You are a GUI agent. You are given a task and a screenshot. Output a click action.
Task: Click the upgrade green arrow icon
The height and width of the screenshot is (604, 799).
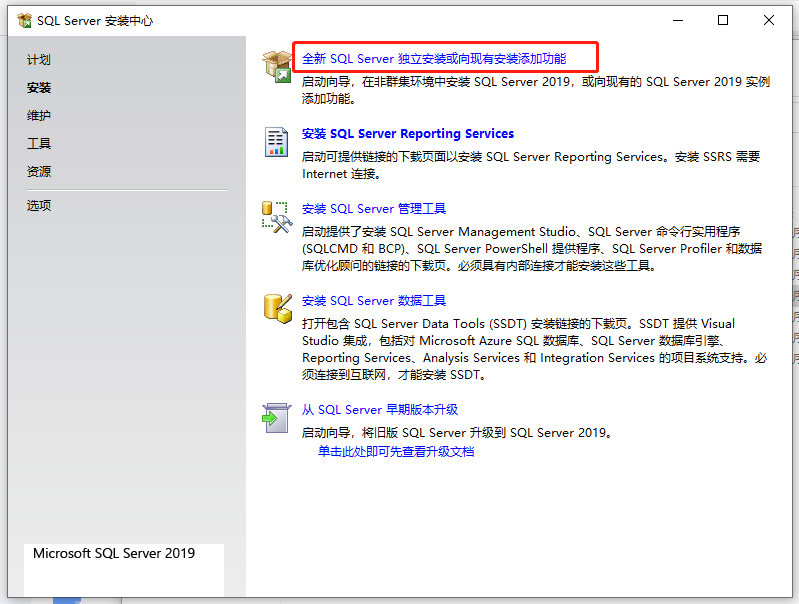pos(276,418)
